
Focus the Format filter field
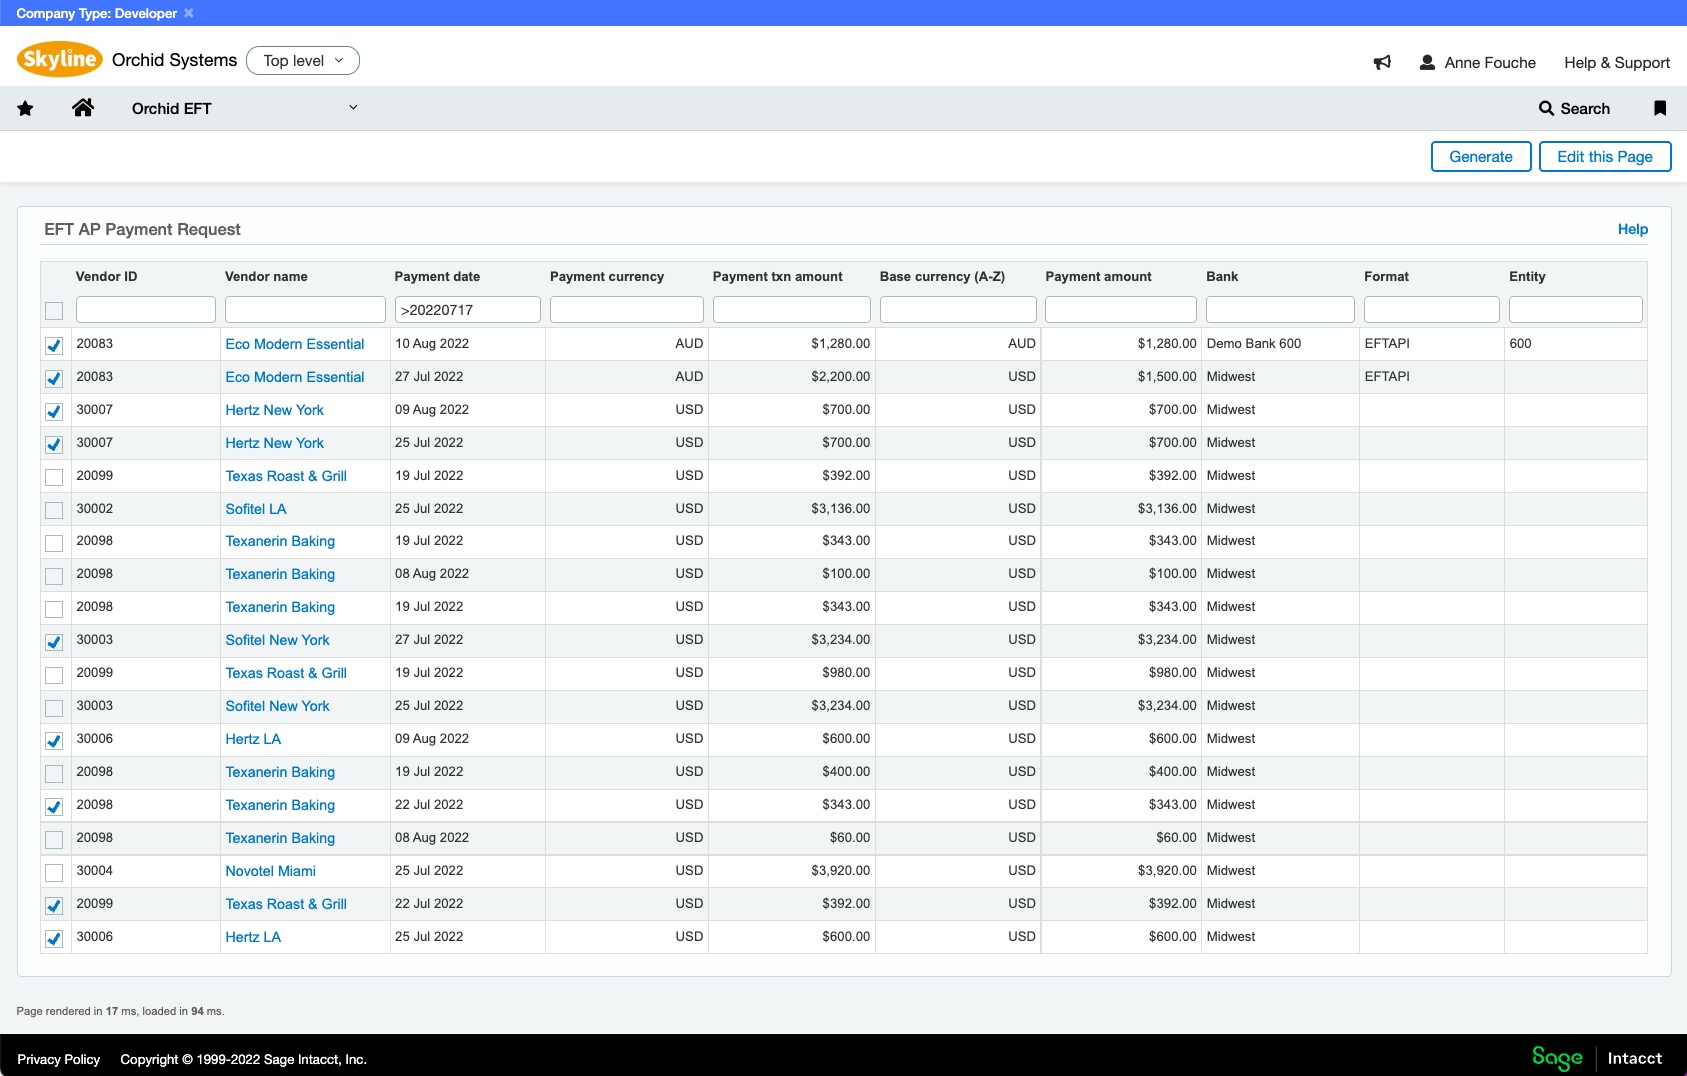click(1432, 309)
